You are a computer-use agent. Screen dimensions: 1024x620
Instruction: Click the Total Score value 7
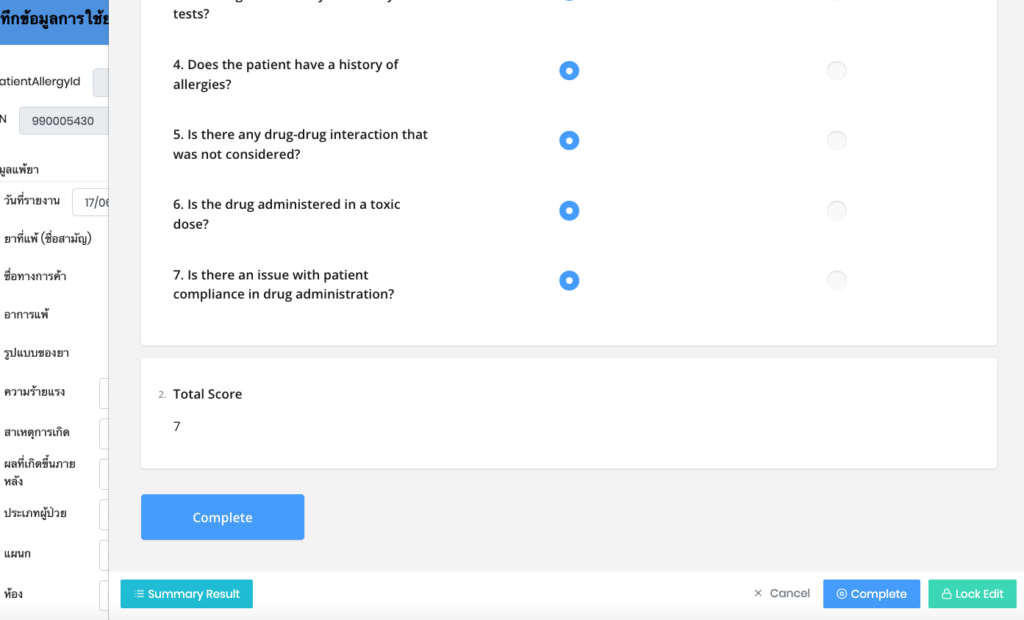pos(177,426)
